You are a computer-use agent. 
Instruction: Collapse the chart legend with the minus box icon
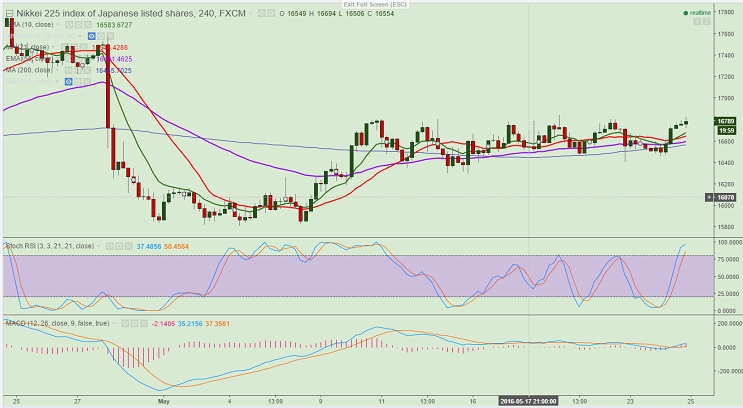click(x=9, y=13)
